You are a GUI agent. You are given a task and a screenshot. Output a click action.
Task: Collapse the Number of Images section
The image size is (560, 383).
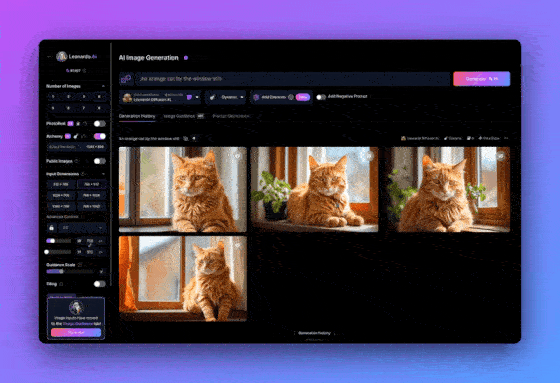tap(103, 86)
